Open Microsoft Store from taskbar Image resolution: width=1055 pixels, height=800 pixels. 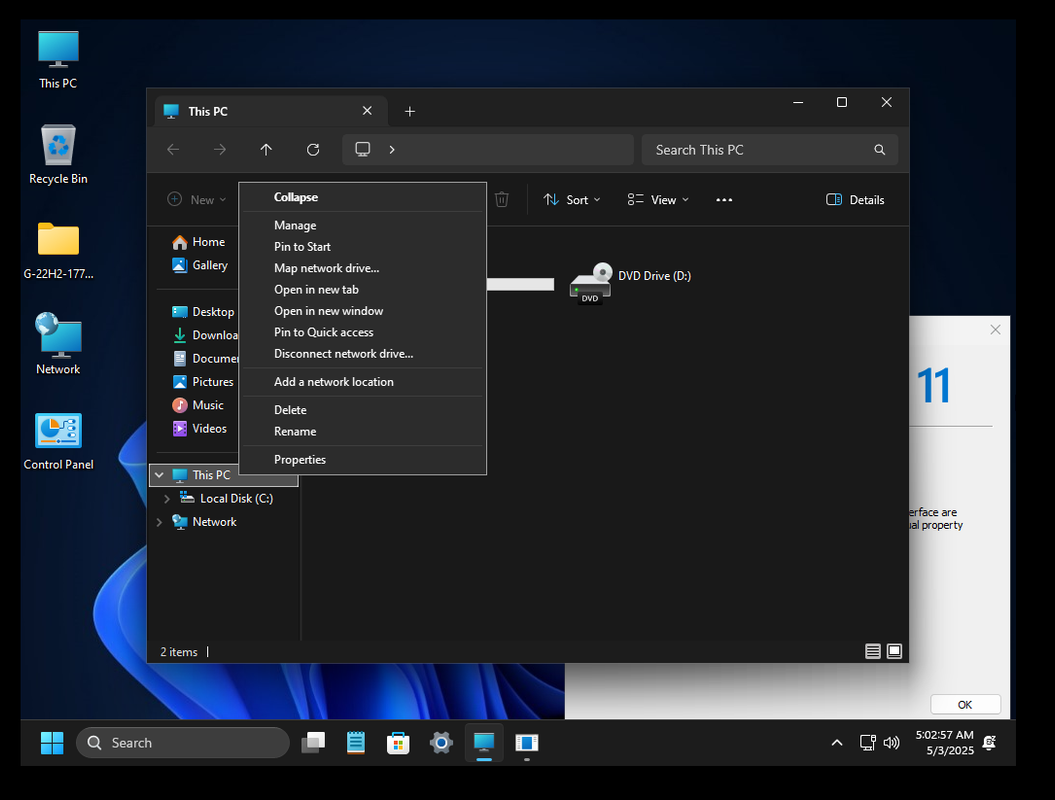click(398, 743)
